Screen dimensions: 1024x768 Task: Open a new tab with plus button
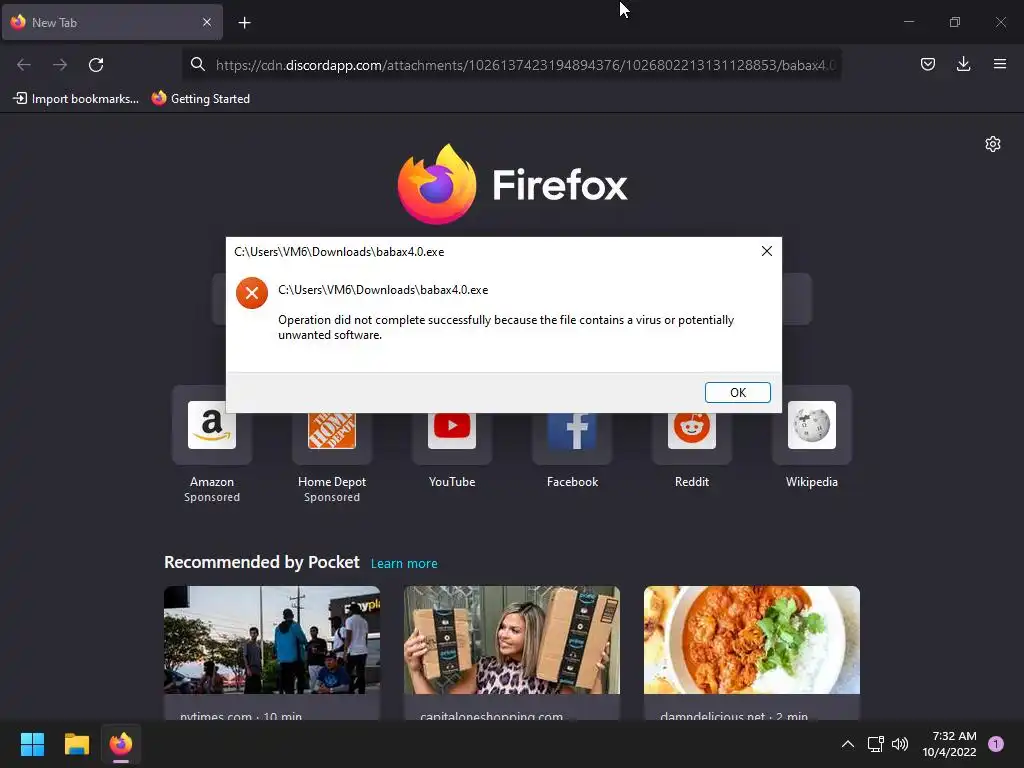244,23
